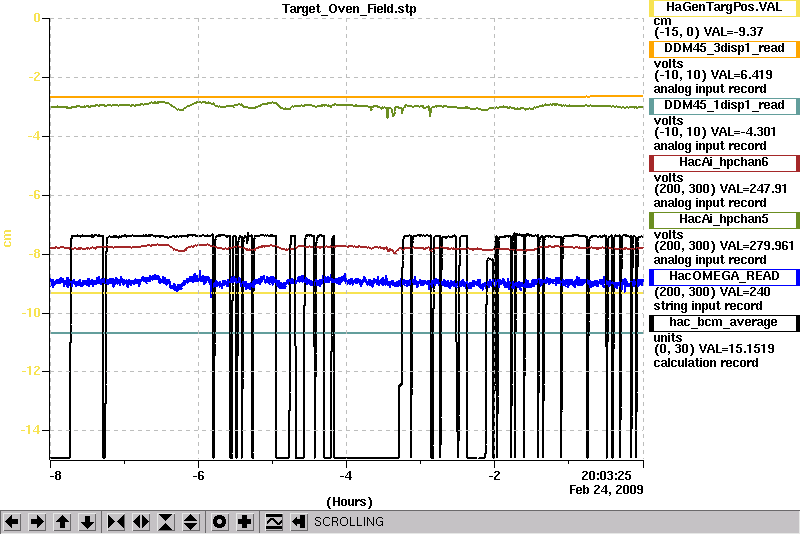Click the 0 y-axis tick label
Image resolution: width=800 pixels, height=534 pixels.
point(37,18)
